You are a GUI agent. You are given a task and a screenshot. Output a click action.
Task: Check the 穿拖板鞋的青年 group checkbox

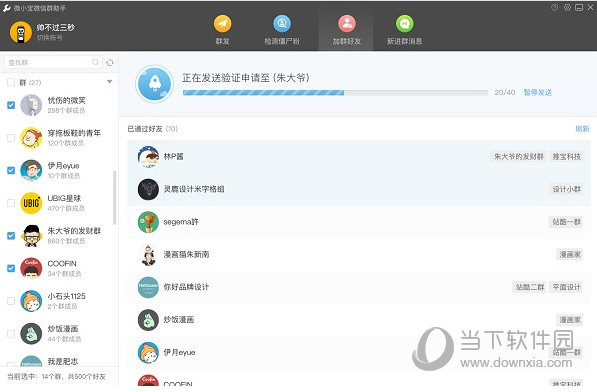[x=11, y=138]
